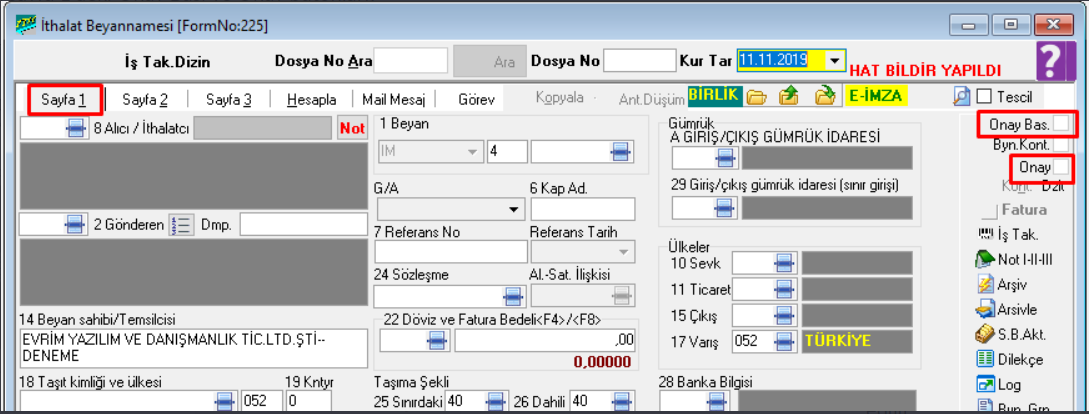Open country lookup for 11 Ticaret

point(784,290)
